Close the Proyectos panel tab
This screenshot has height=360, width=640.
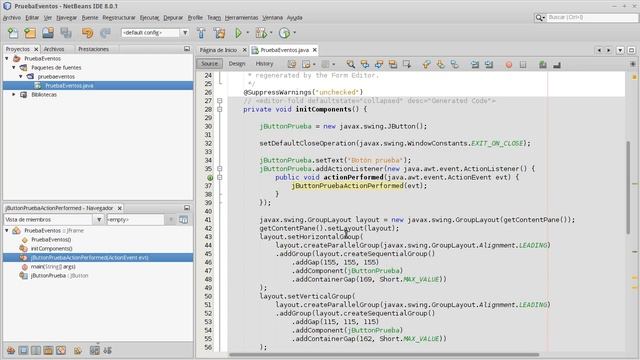pos(36,49)
